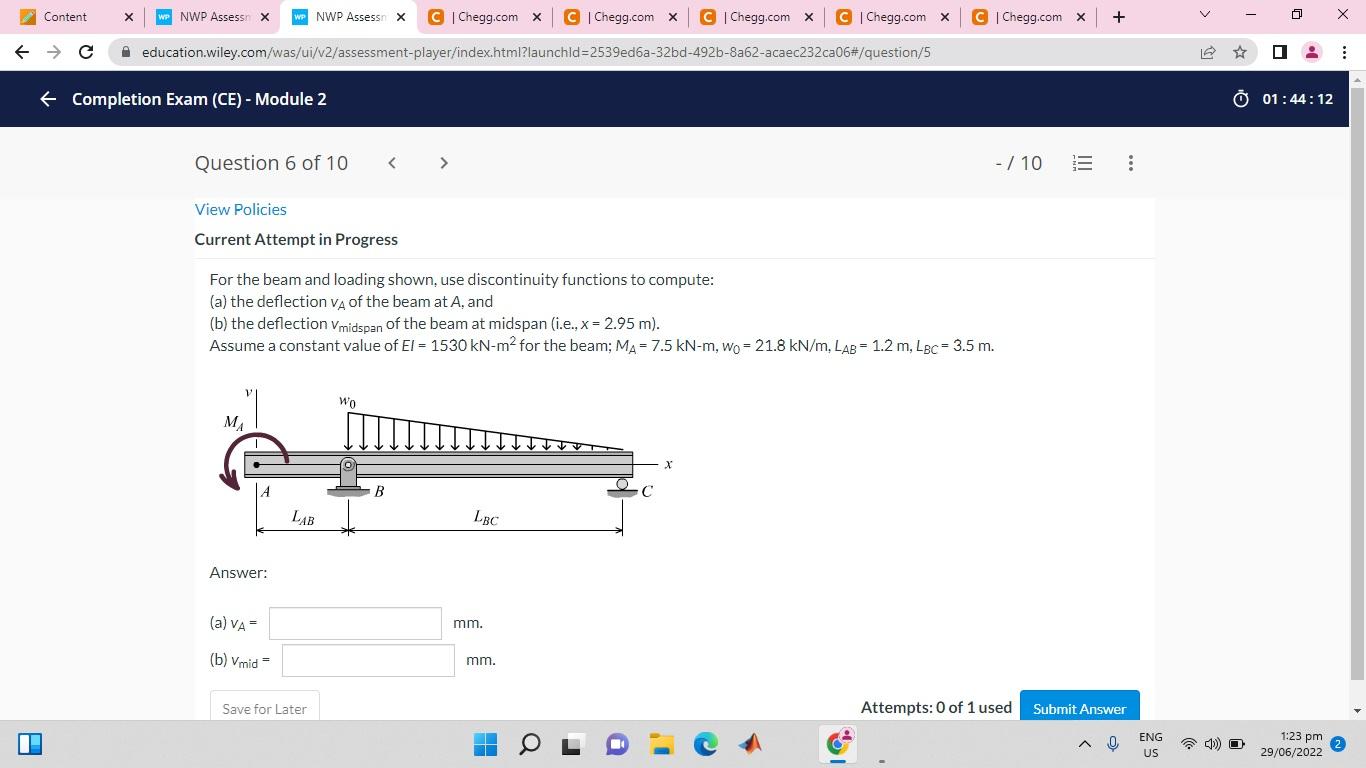Screen dimensions: 1366x768
Task: Advance to the next question with the right chevron
Action: (x=443, y=162)
